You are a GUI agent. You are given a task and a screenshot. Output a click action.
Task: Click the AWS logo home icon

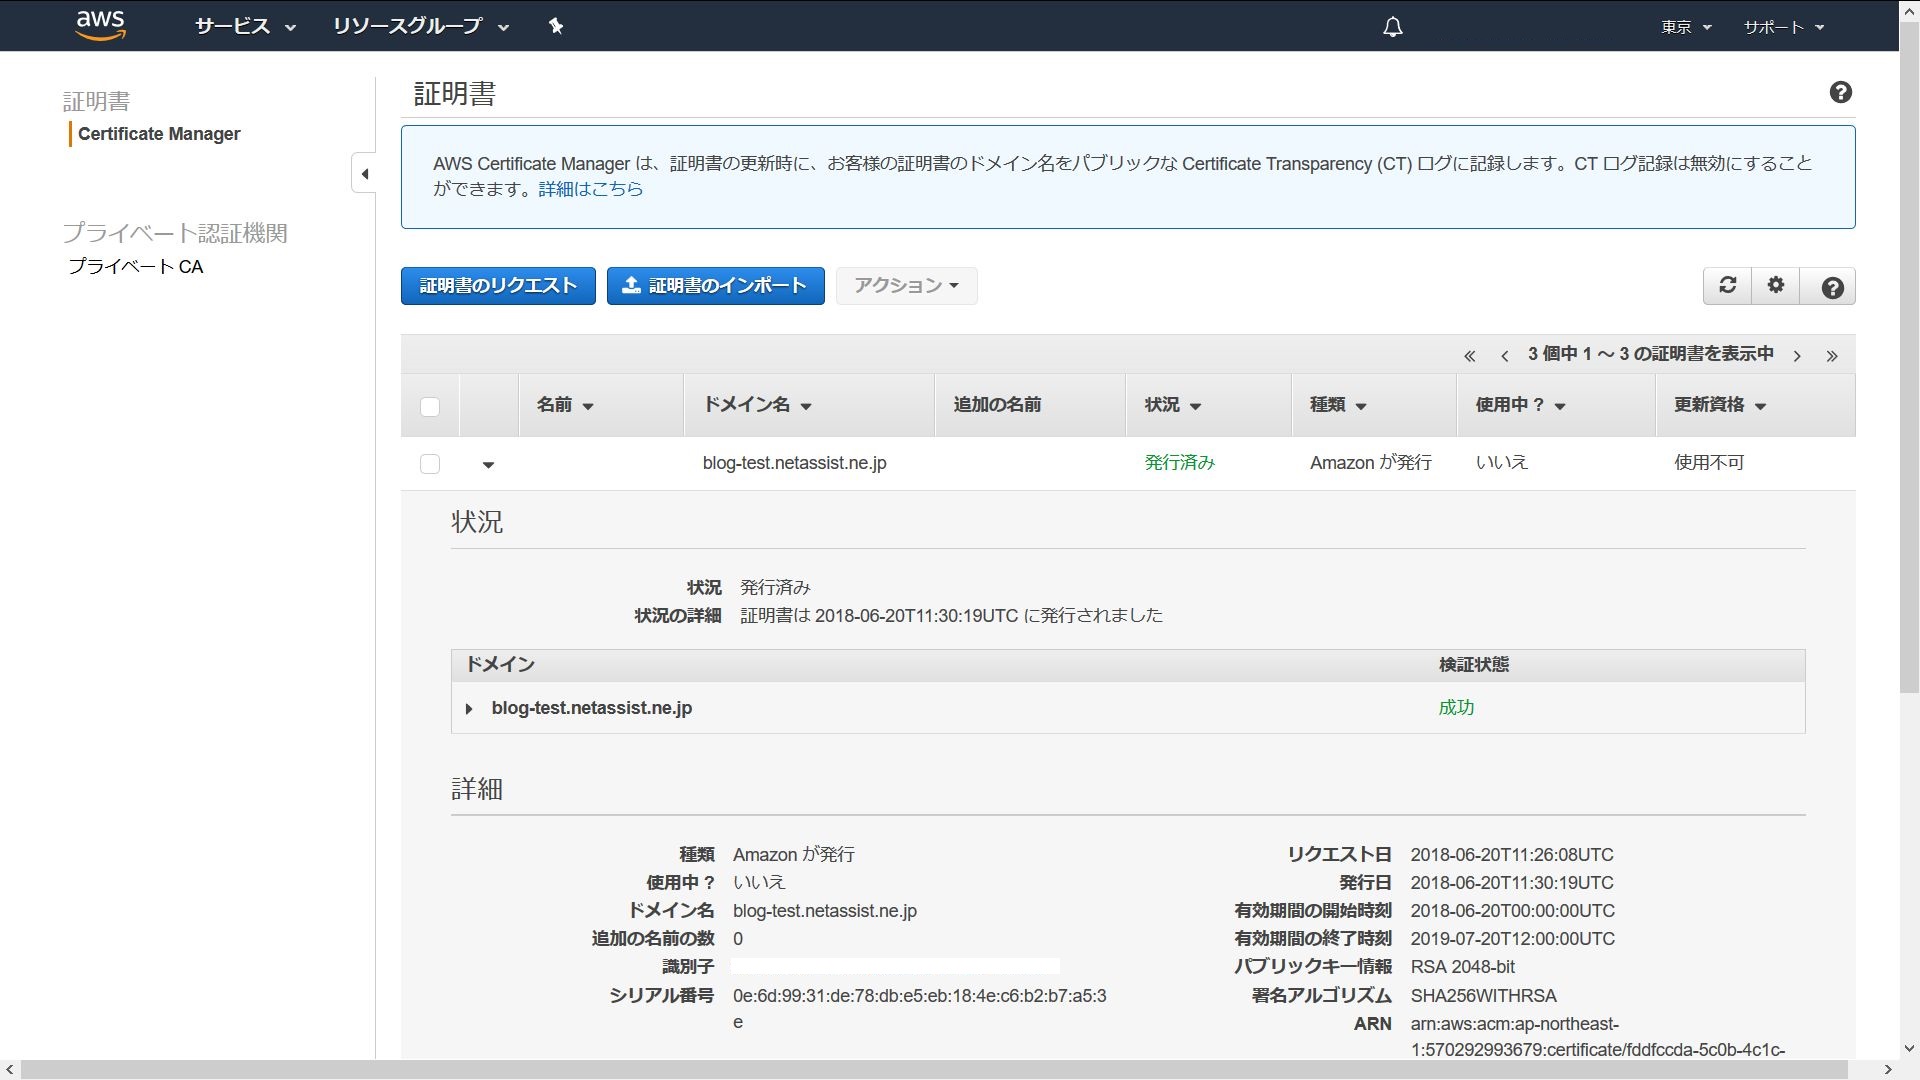click(101, 25)
